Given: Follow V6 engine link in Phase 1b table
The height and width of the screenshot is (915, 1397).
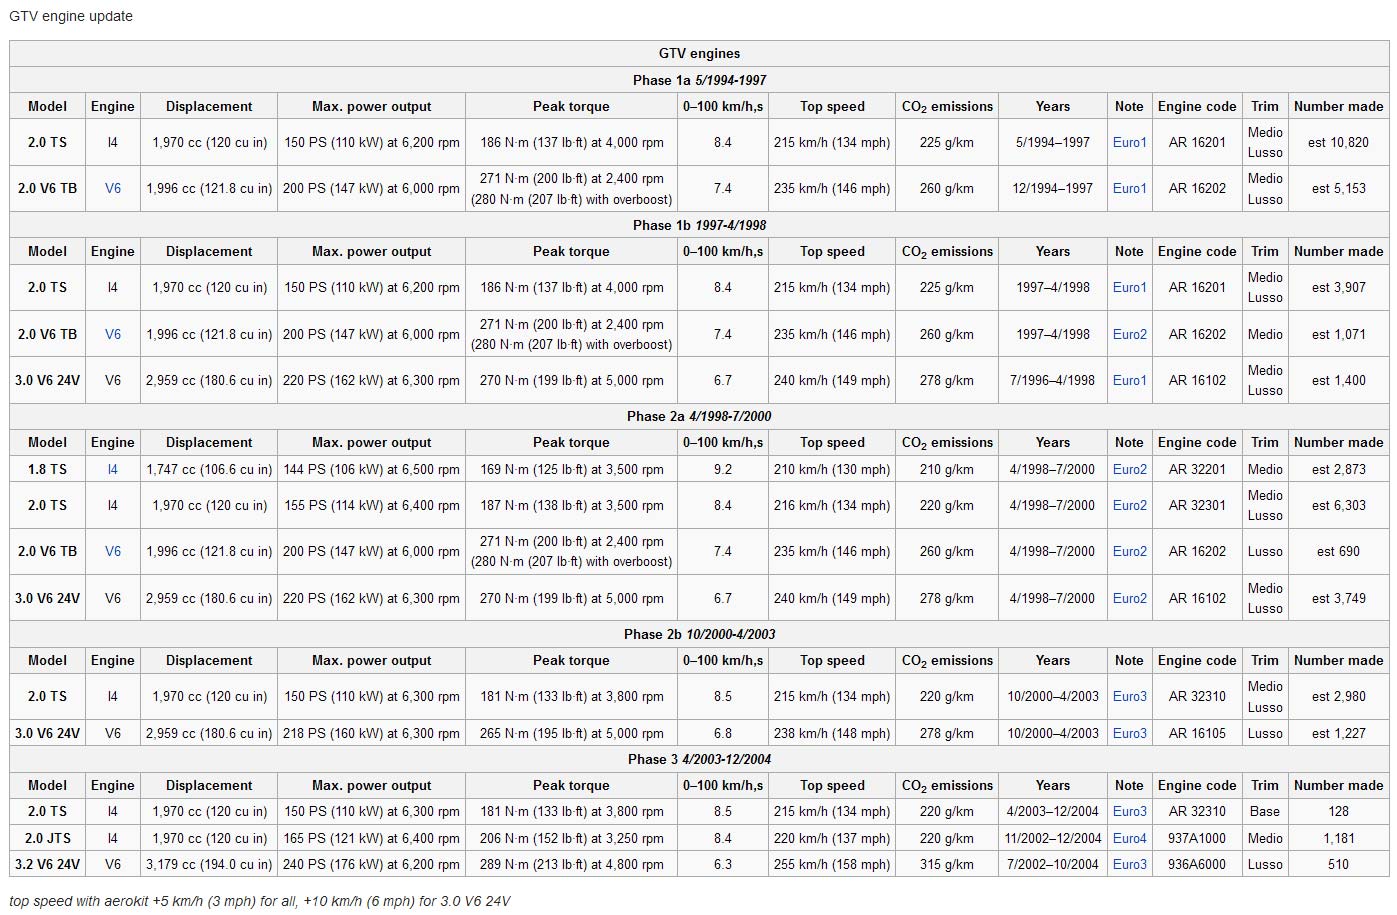Looking at the screenshot, I should coord(112,334).
